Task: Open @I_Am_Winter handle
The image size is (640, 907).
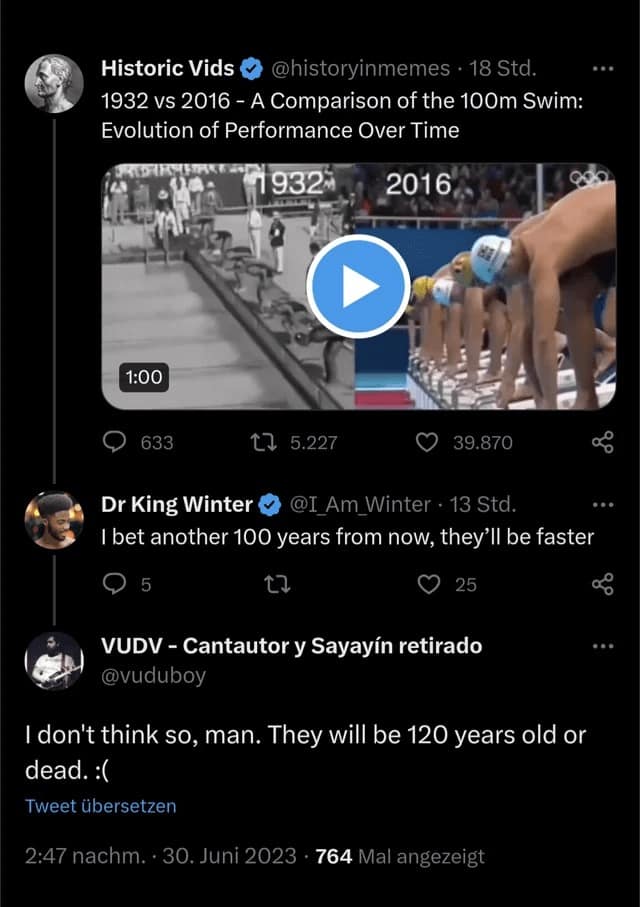Action: [x=360, y=504]
